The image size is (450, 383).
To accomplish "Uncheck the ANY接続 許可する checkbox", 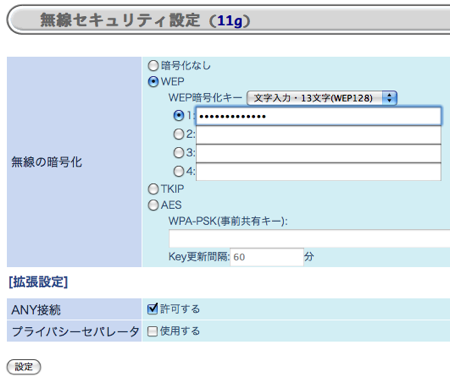I will 152,309.
